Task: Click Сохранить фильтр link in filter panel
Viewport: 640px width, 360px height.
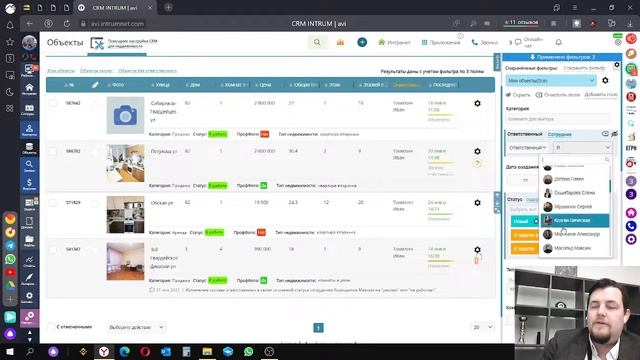Action: (x=584, y=68)
